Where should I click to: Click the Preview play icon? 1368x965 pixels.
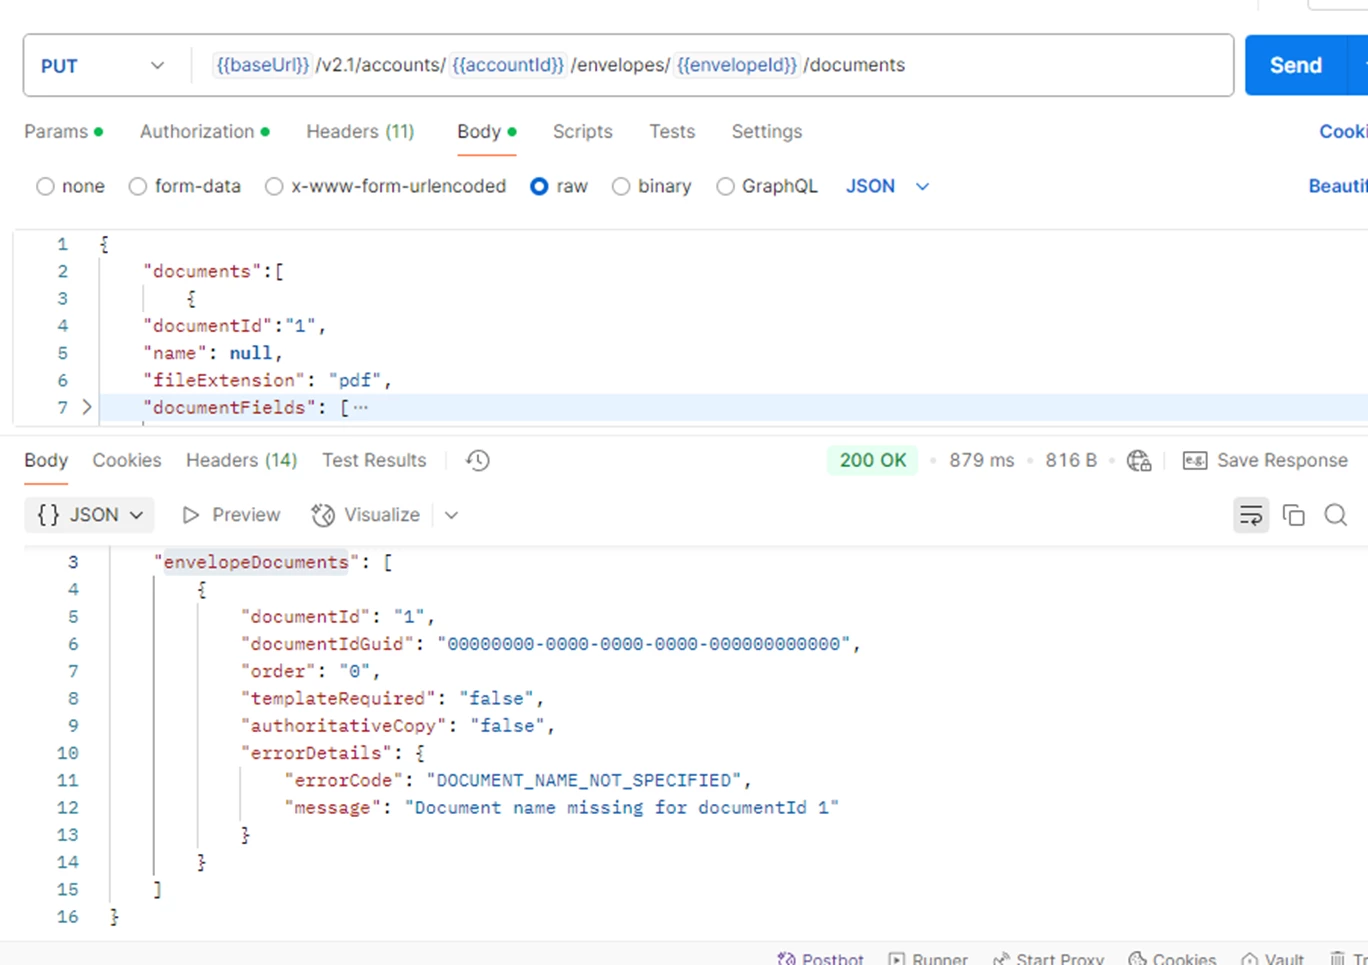190,515
